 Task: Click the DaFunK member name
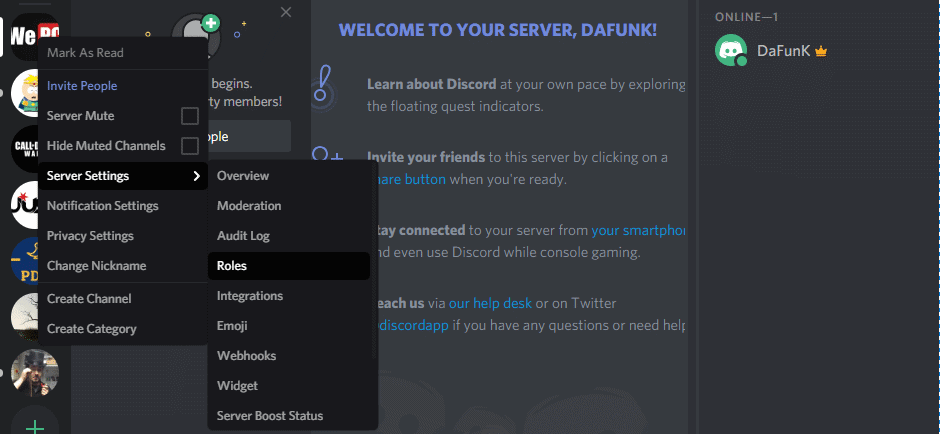point(784,51)
